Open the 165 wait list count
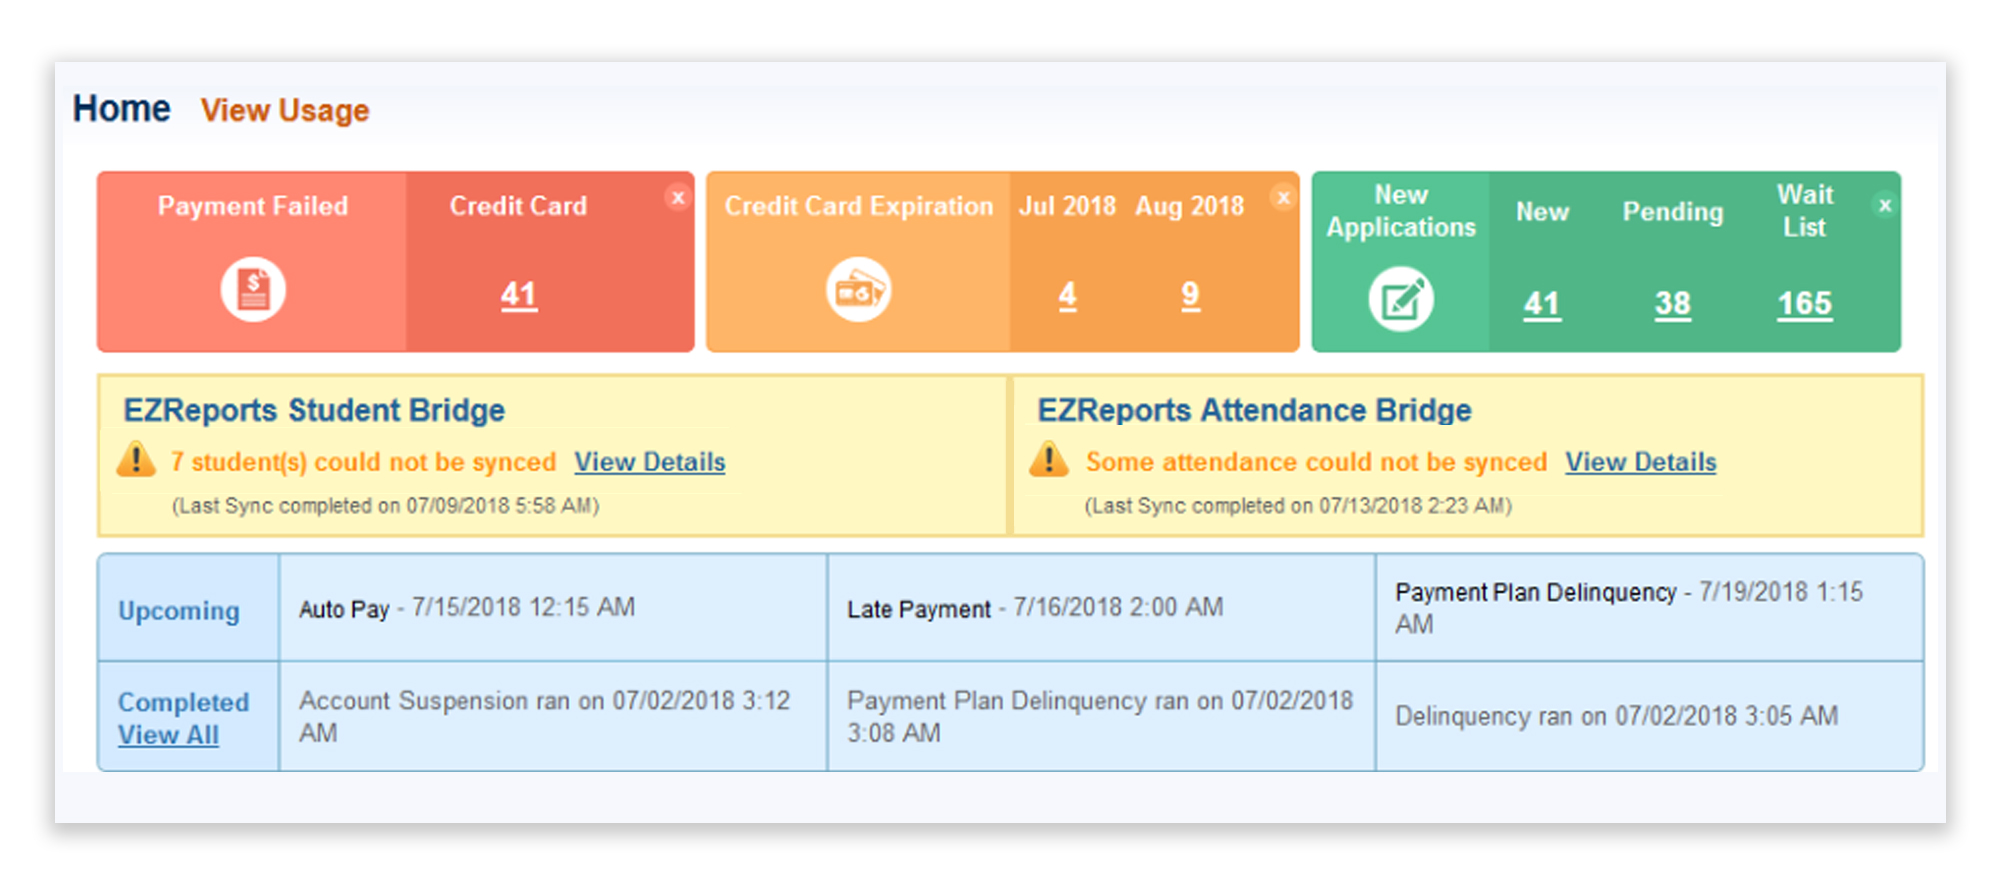This screenshot has height=886, width=2000. pos(1804,303)
